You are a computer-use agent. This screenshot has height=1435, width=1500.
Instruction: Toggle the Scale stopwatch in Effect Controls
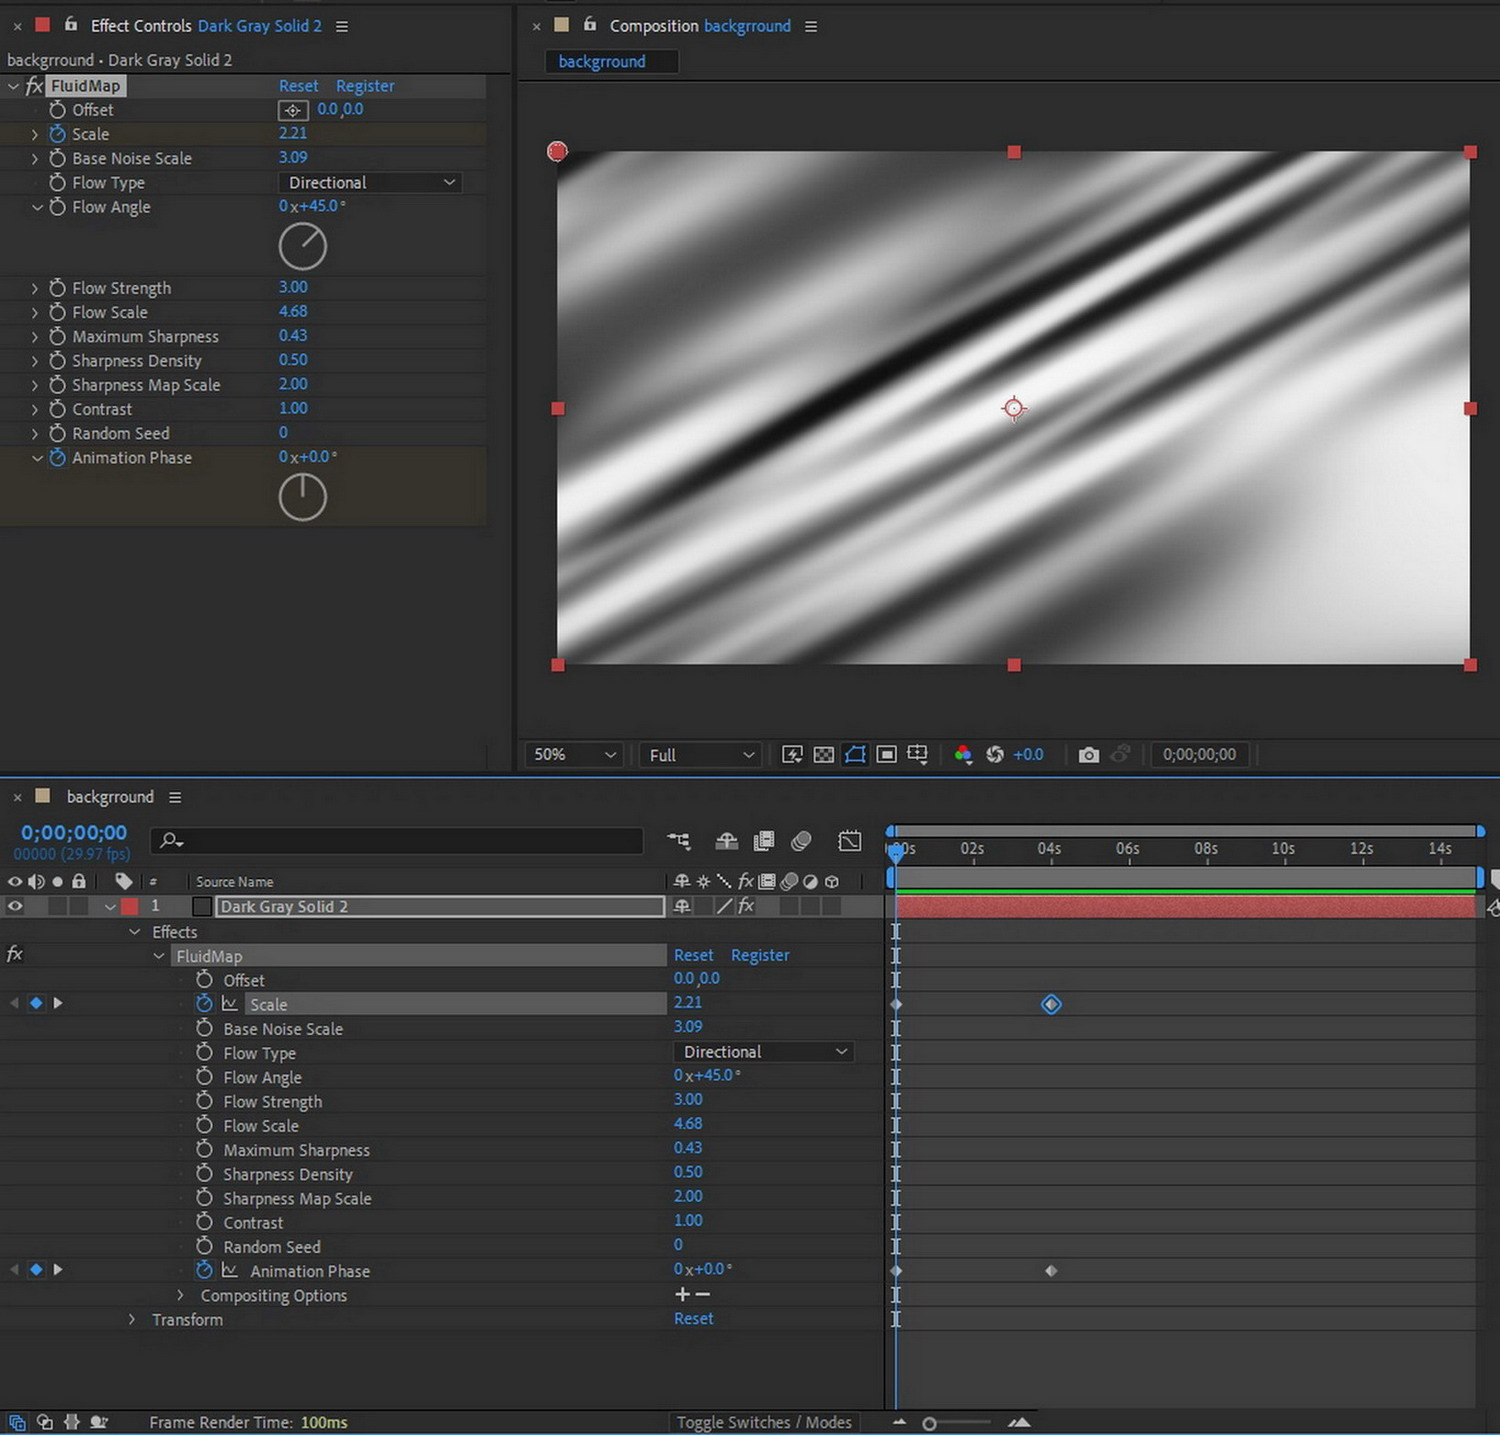[57, 134]
